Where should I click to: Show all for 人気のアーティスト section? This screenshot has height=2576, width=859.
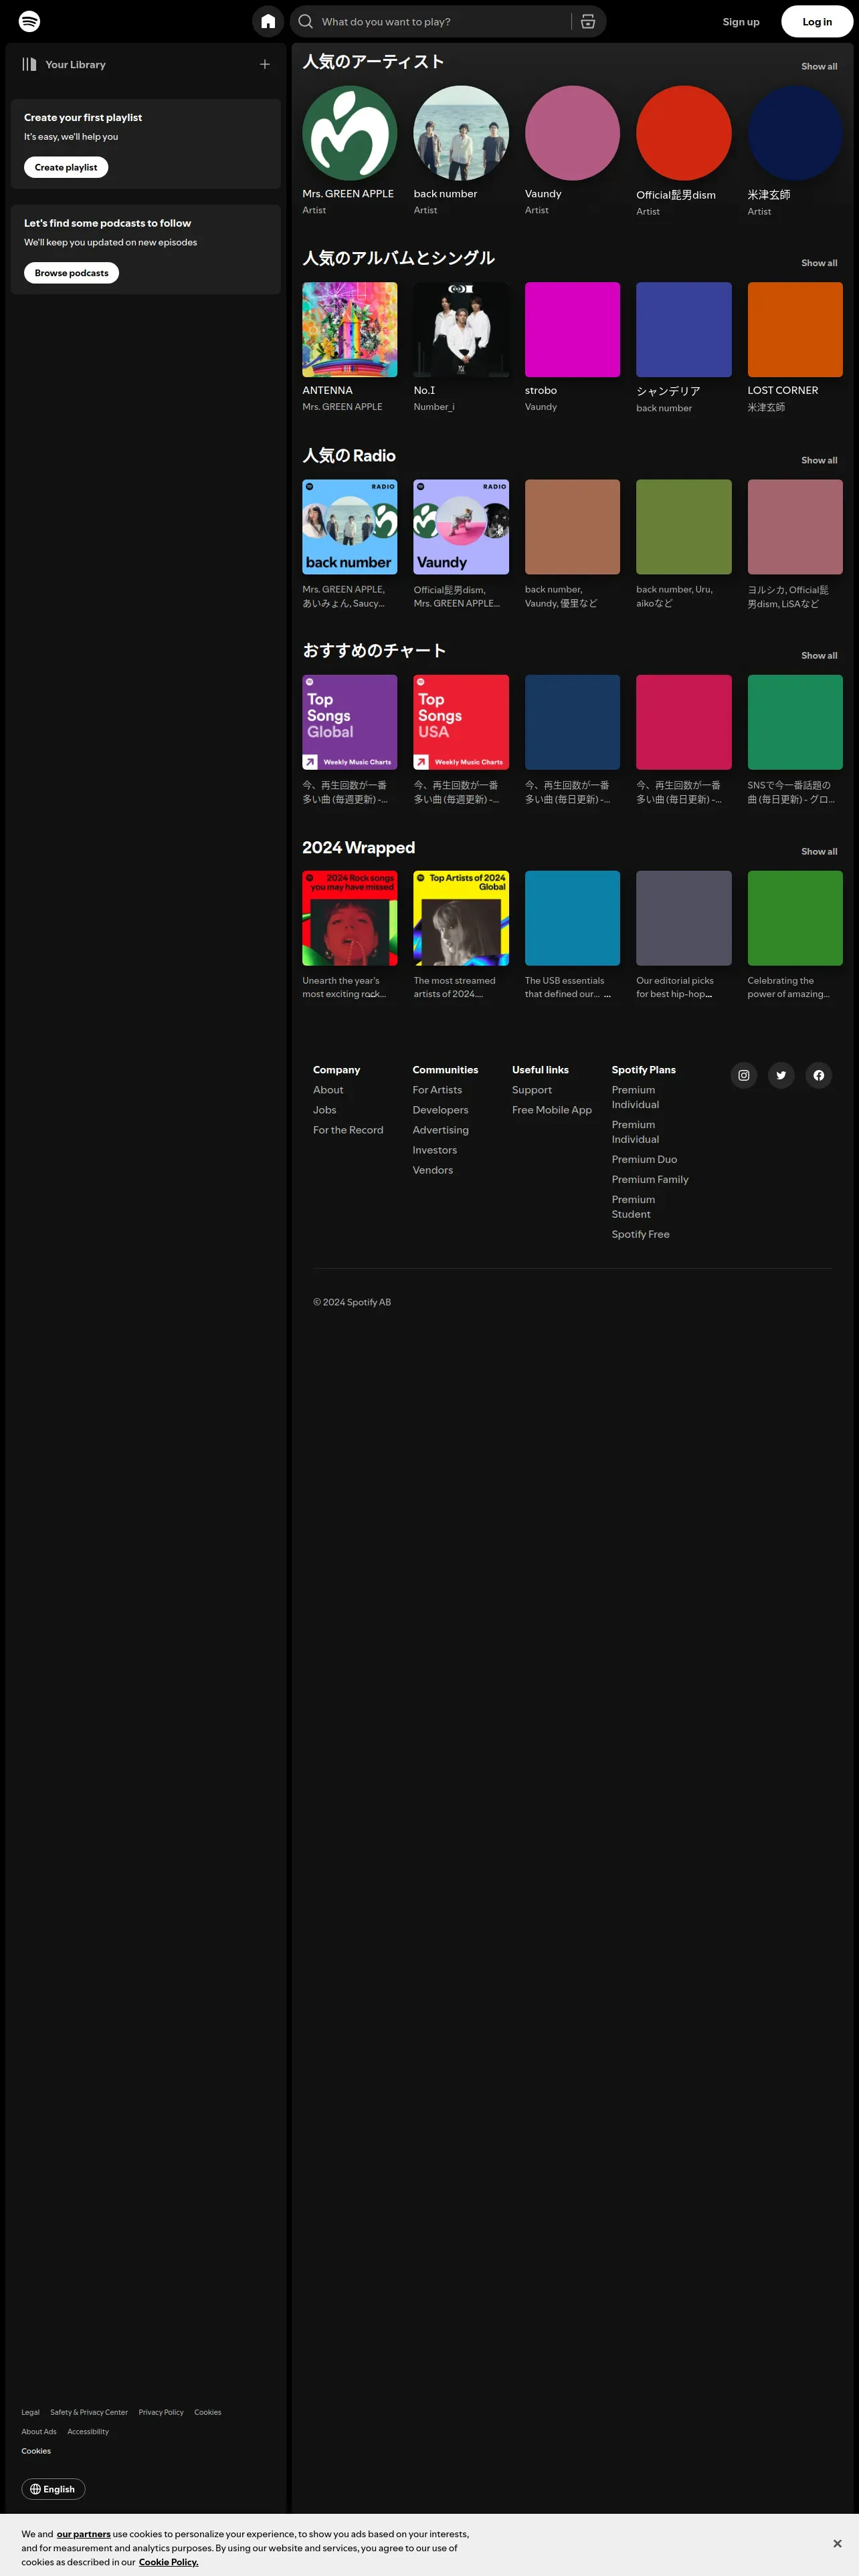[819, 66]
